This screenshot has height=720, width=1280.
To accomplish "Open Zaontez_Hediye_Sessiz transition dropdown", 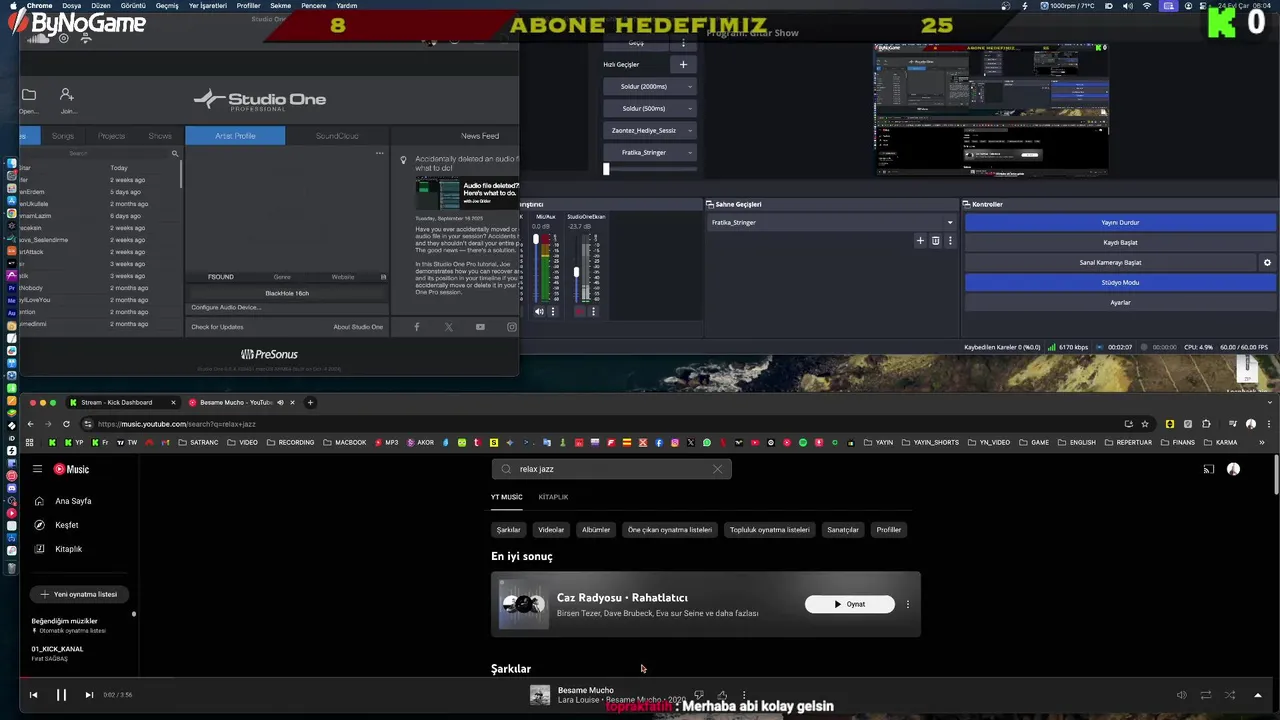I will (649, 130).
